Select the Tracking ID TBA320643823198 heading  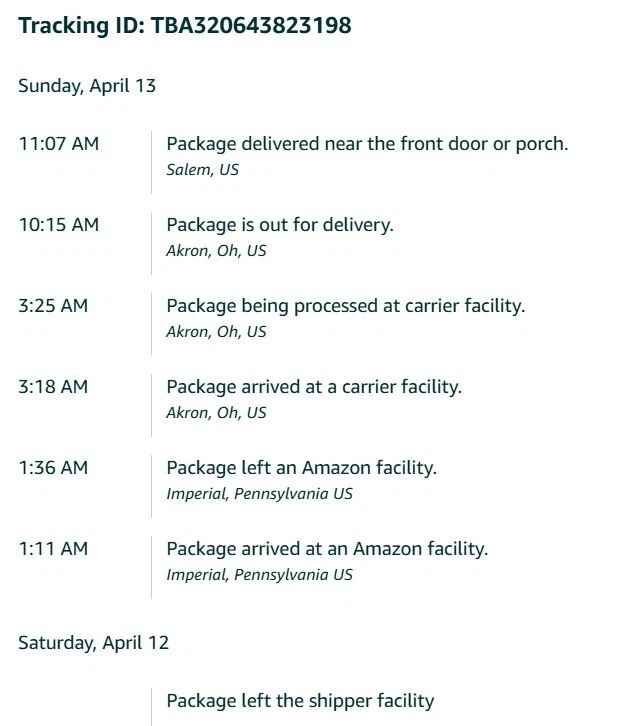pyautogui.click(x=185, y=25)
